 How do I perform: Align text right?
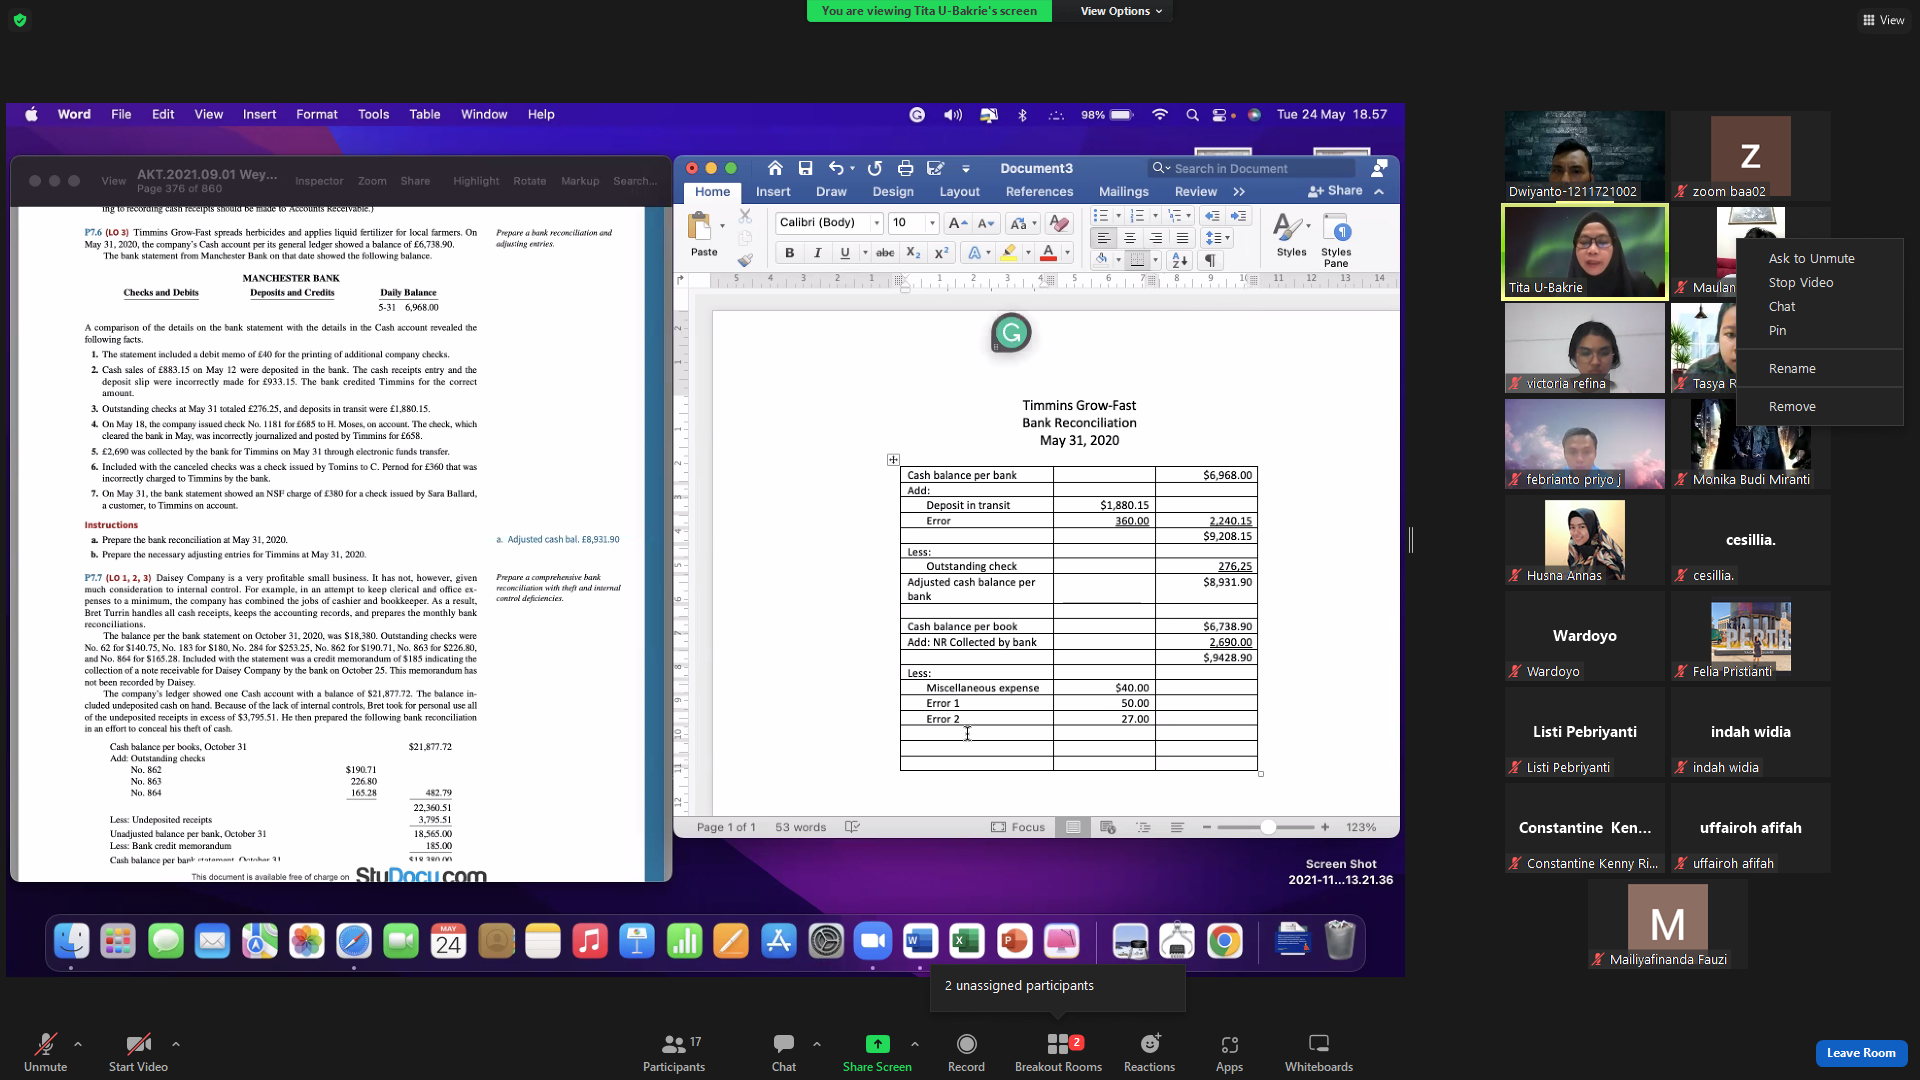click(x=1156, y=238)
